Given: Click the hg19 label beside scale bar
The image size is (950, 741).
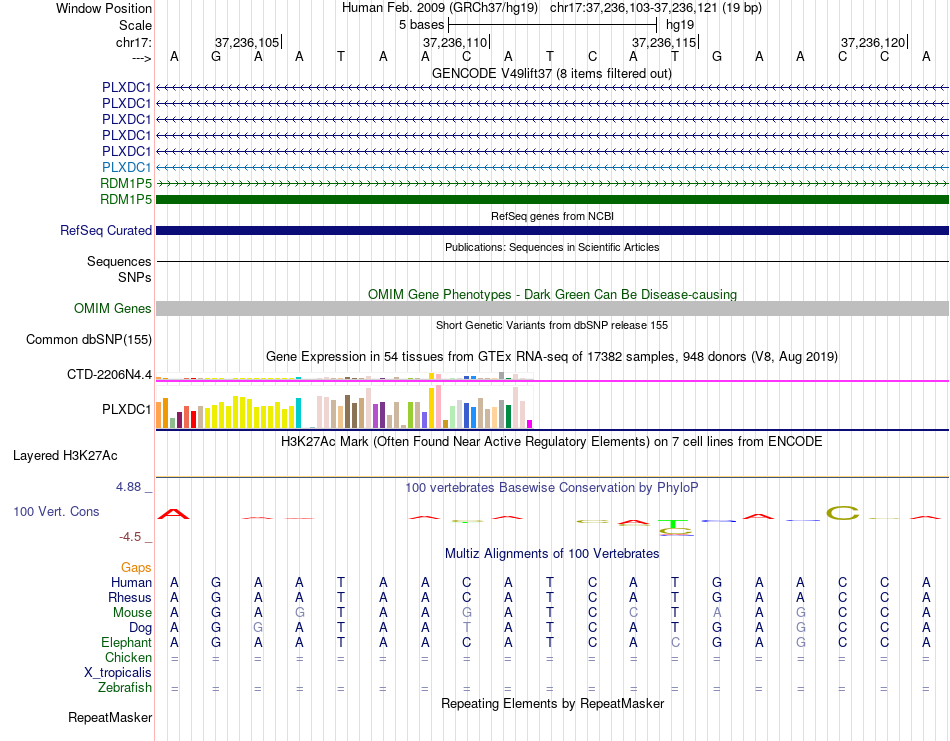Looking at the screenshot, I should [680, 25].
